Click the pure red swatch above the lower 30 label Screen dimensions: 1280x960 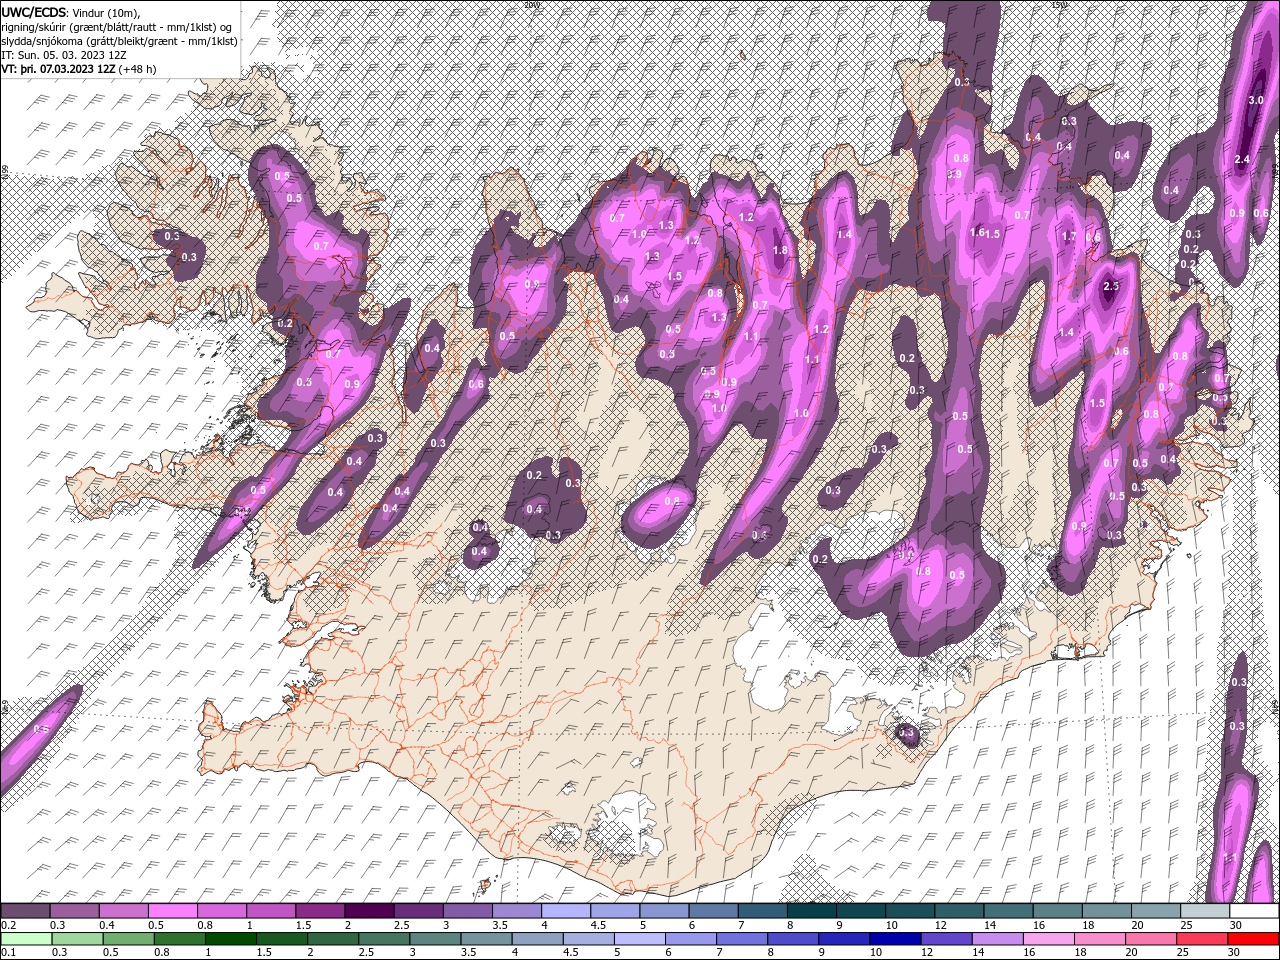coord(1254,939)
